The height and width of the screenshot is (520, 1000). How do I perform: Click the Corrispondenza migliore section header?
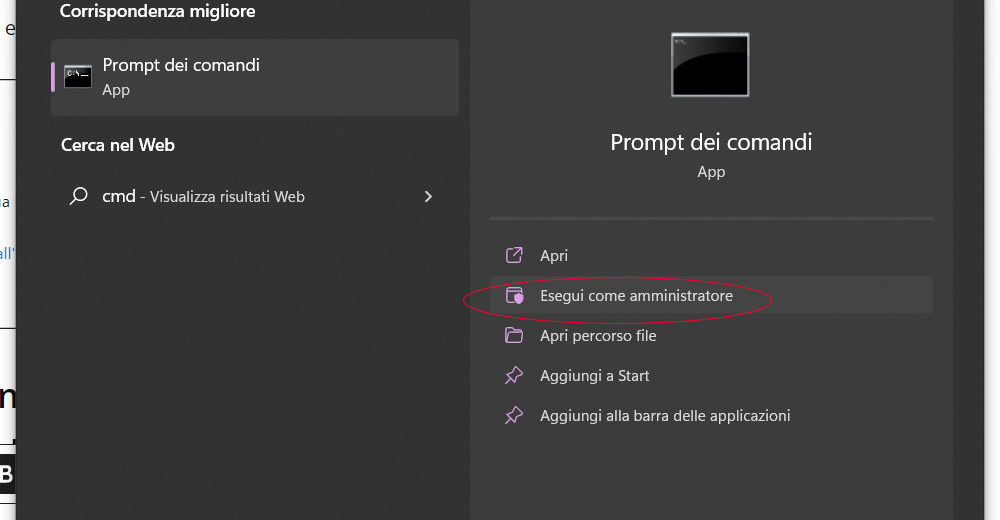(x=158, y=12)
